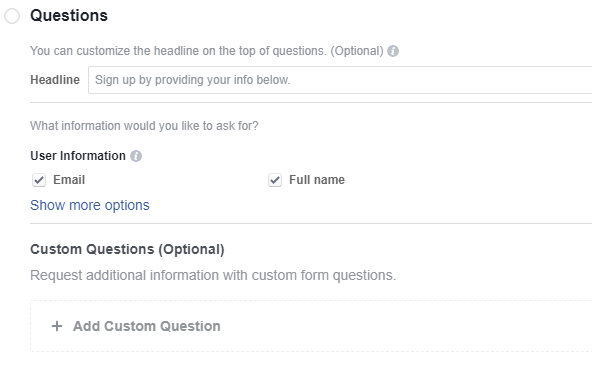Click the User Information info icon

(x=136, y=156)
